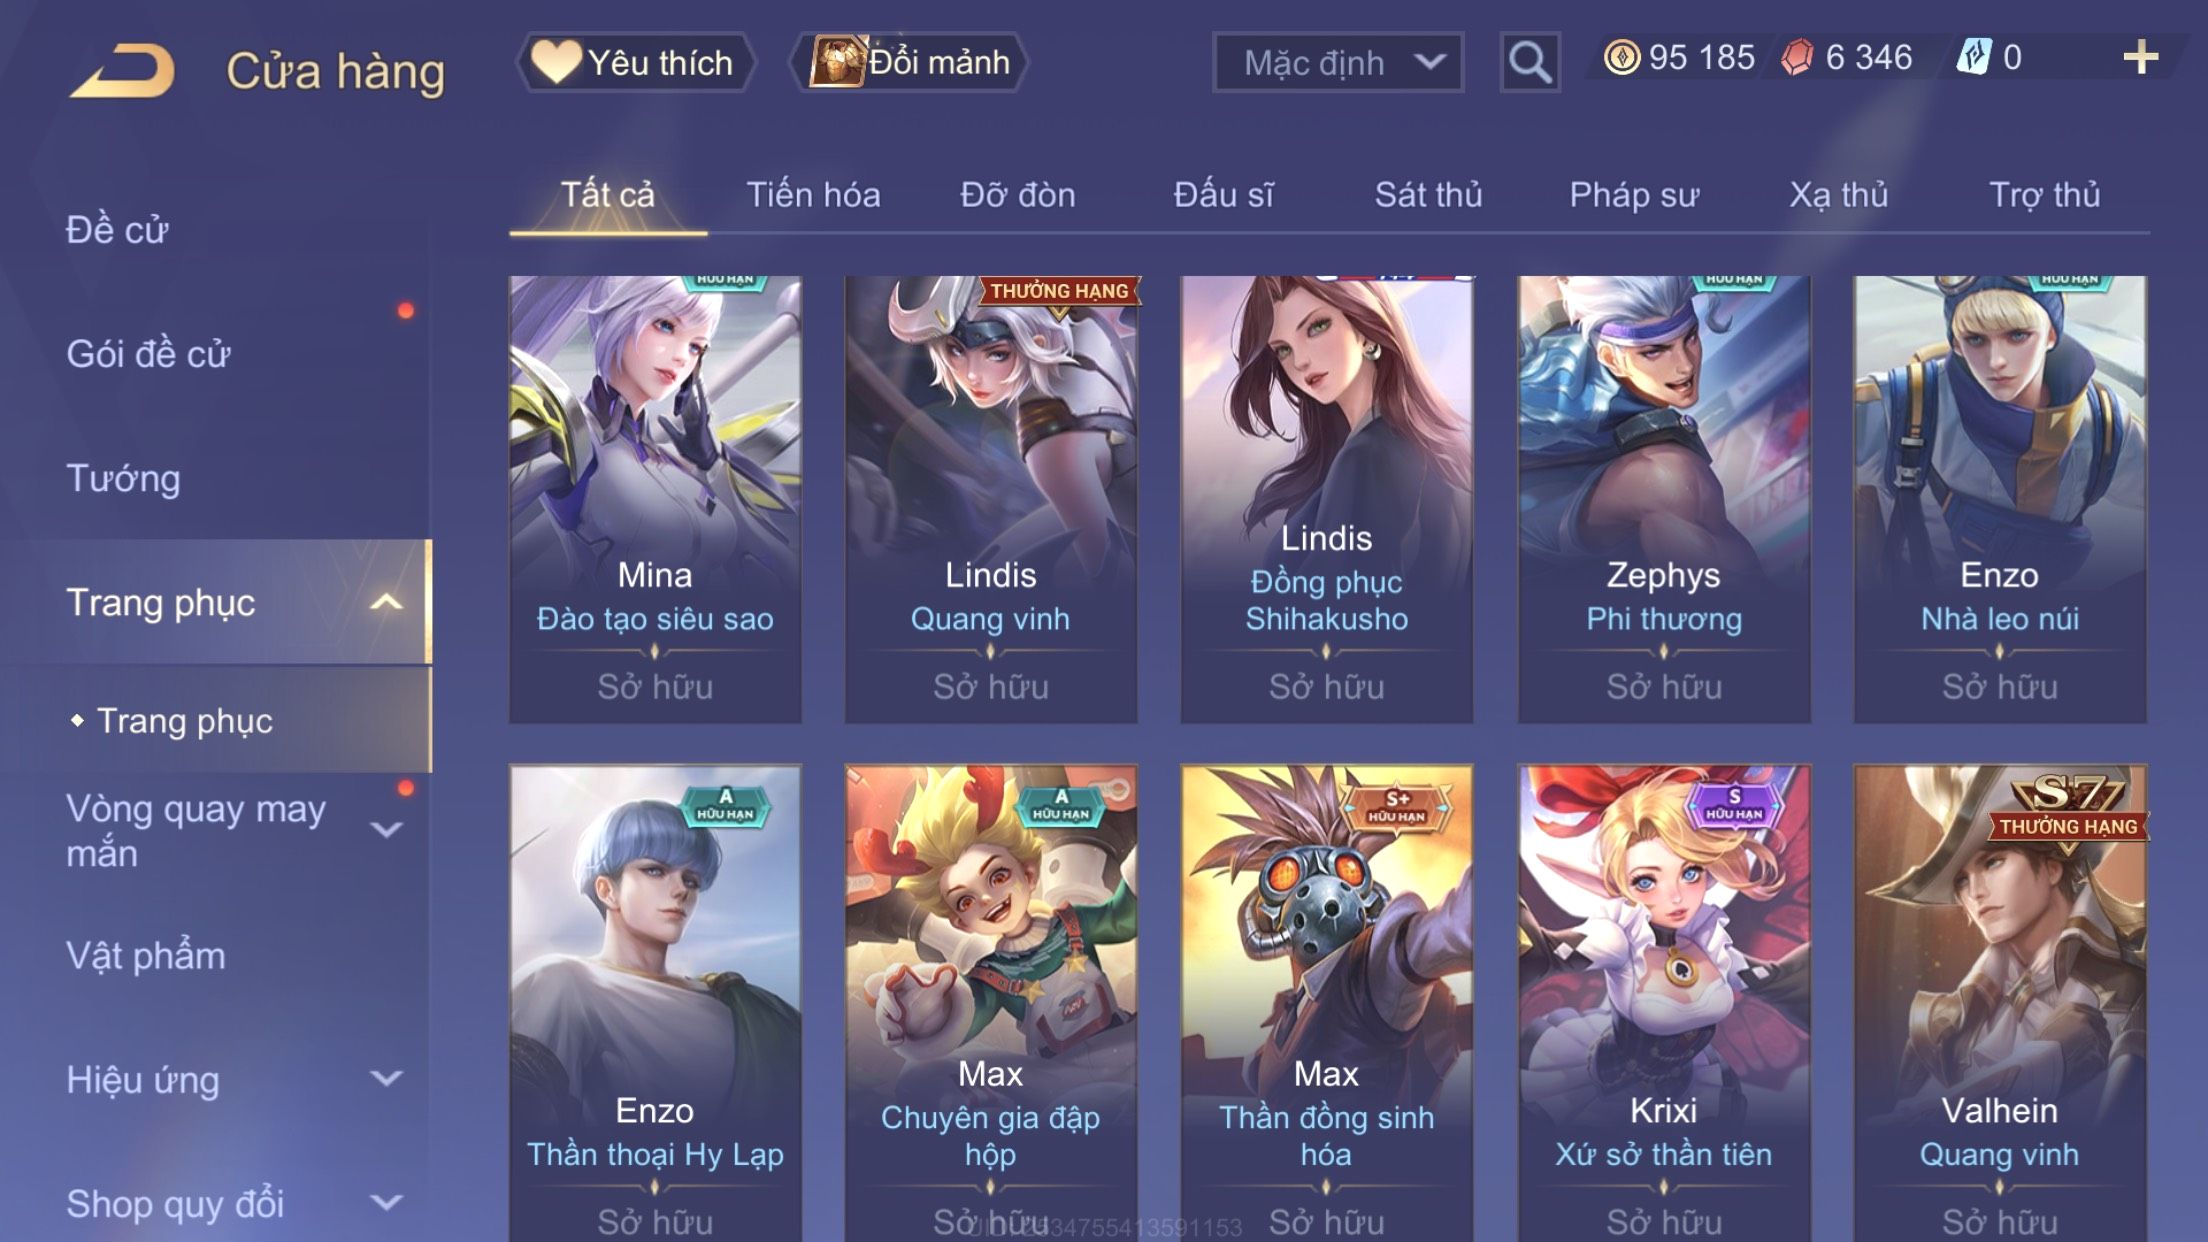Click the blue voucher ticket icon
The height and width of the screenshot is (1242, 2208).
point(1974,57)
